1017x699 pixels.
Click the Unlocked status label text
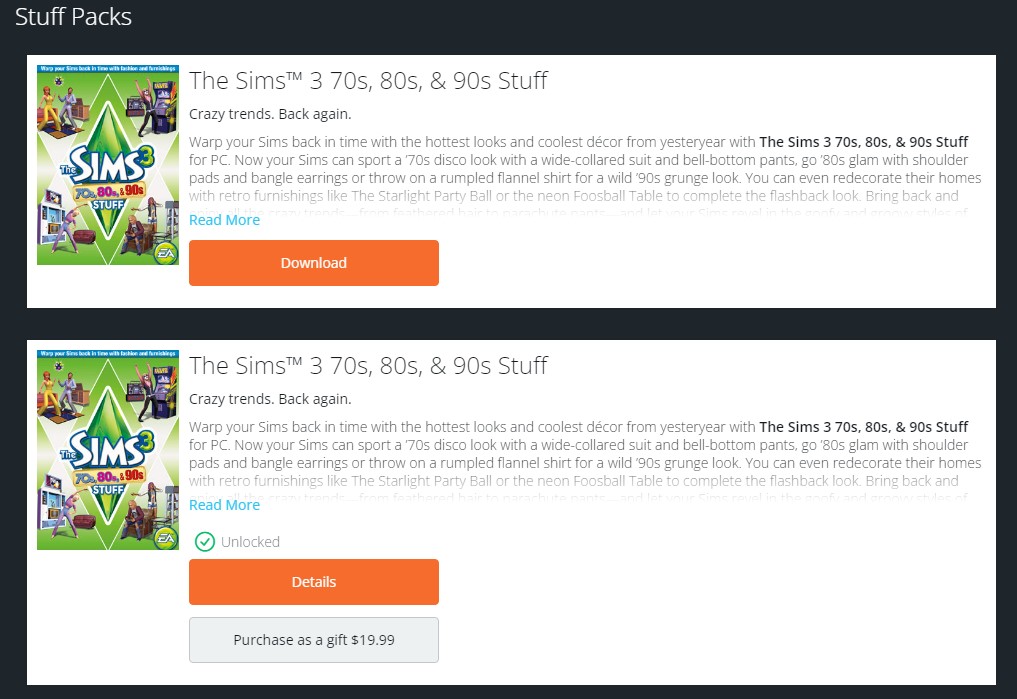point(250,542)
